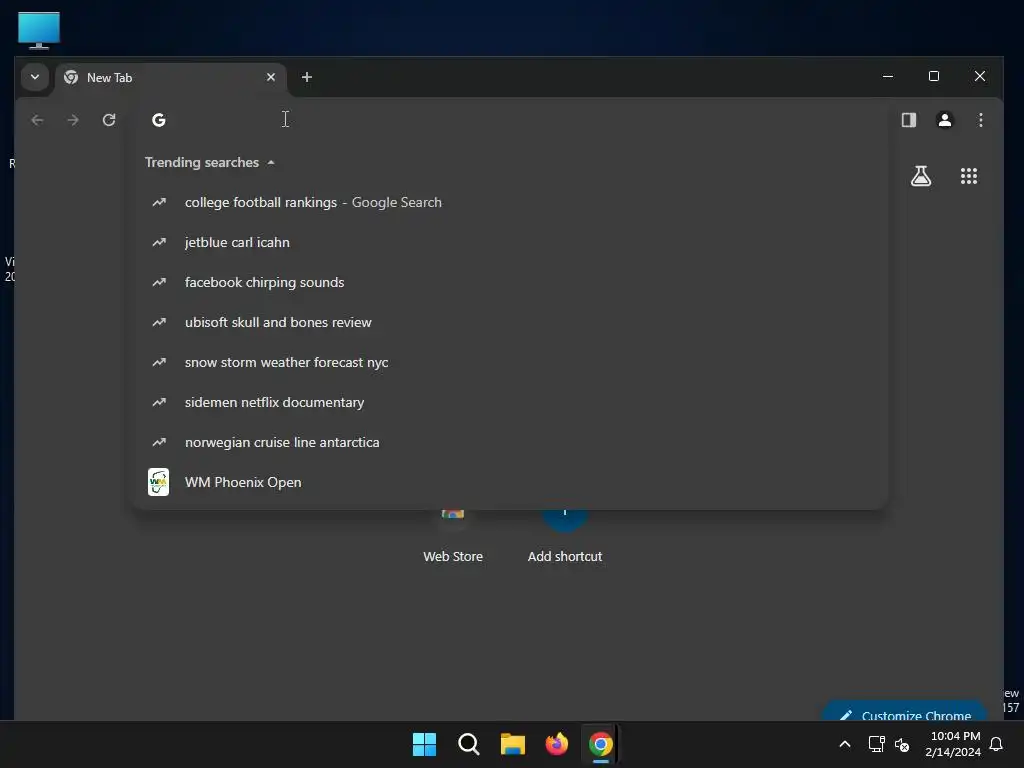Open Windows taskbar search

click(x=468, y=744)
